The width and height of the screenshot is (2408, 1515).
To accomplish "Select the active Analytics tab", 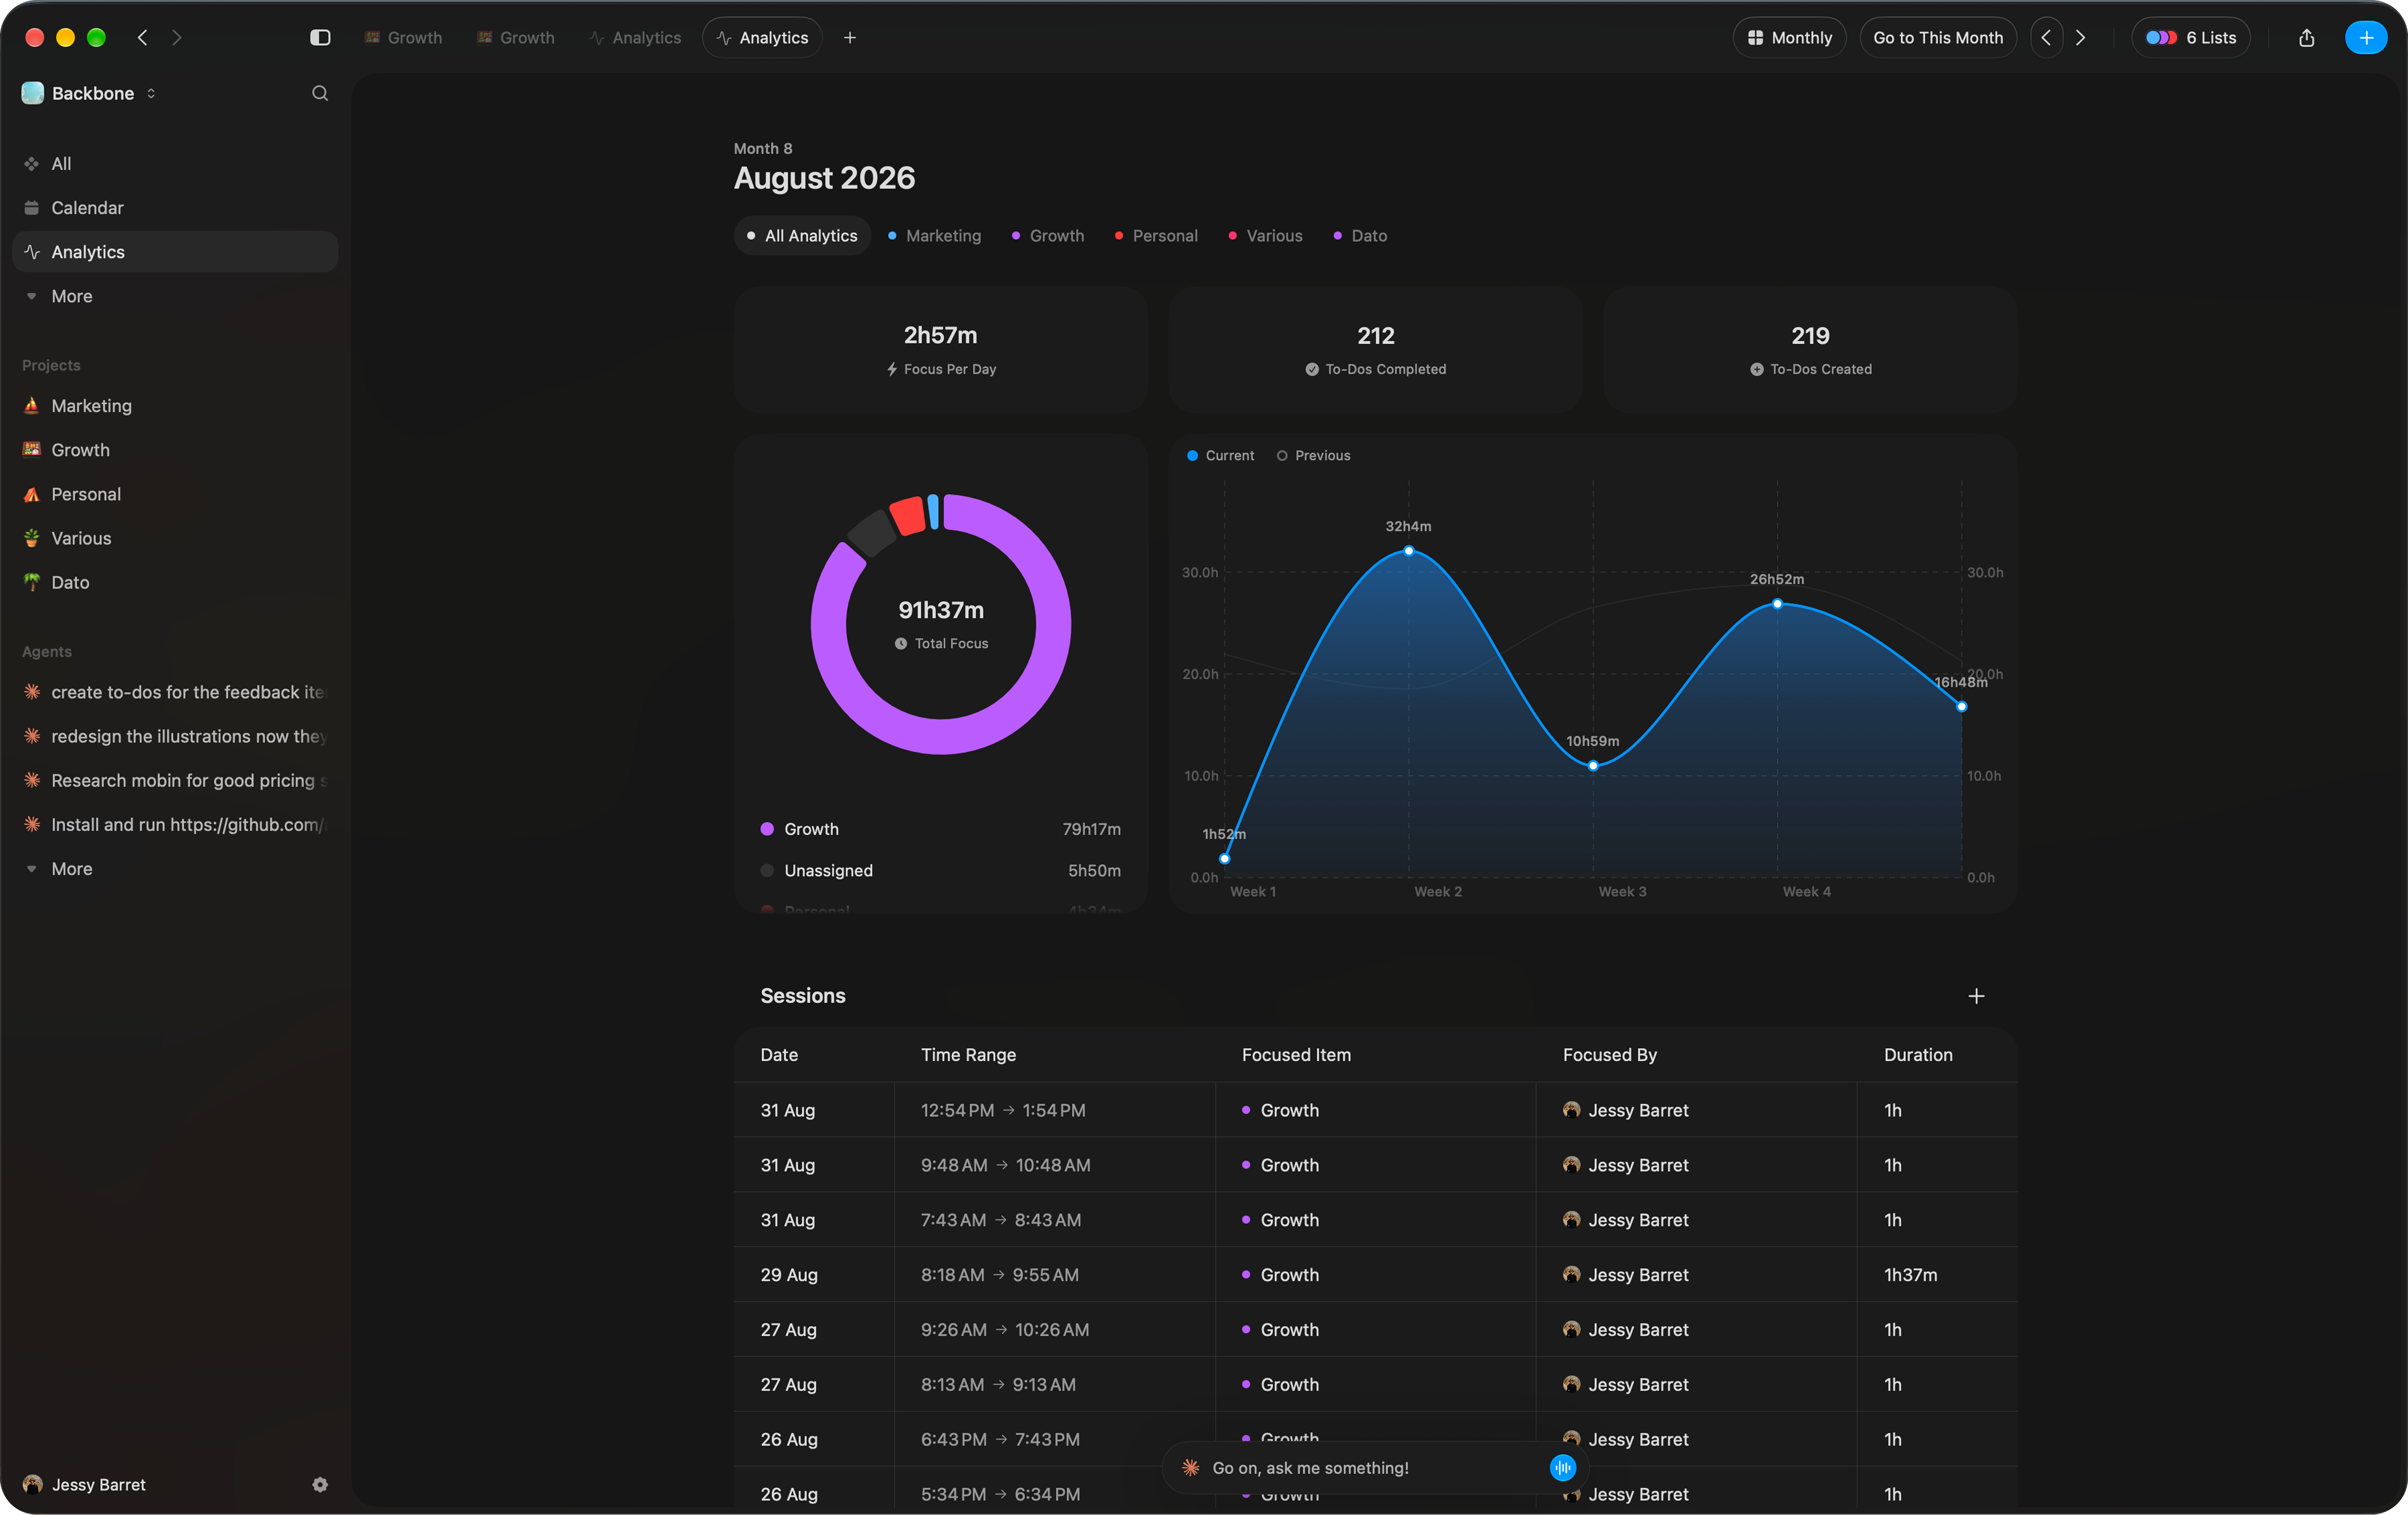I will 762,38.
